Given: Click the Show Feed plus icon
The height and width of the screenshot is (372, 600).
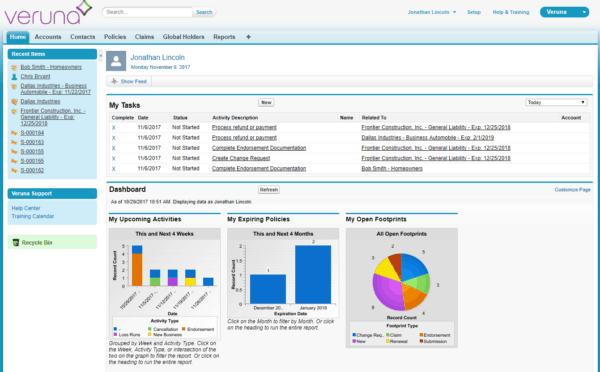Looking at the screenshot, I should (114, 81).
